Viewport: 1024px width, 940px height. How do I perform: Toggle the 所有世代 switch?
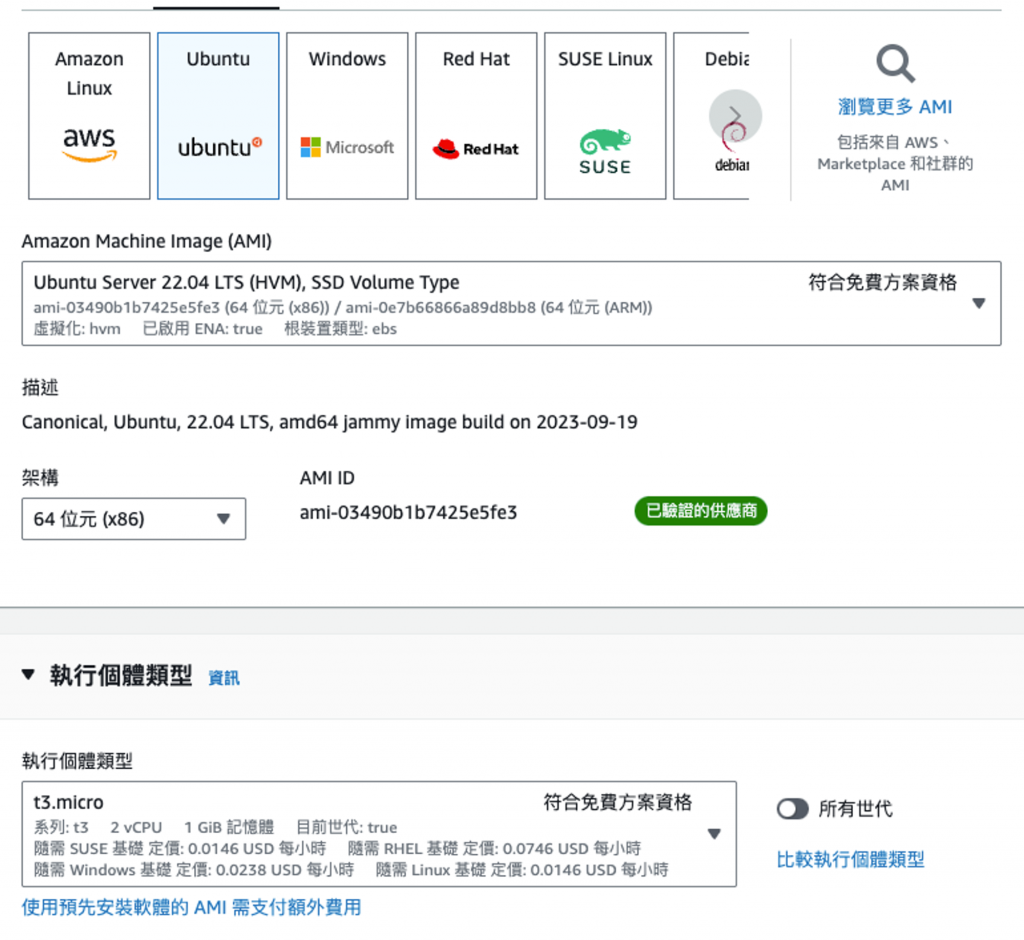coord(793,809)
